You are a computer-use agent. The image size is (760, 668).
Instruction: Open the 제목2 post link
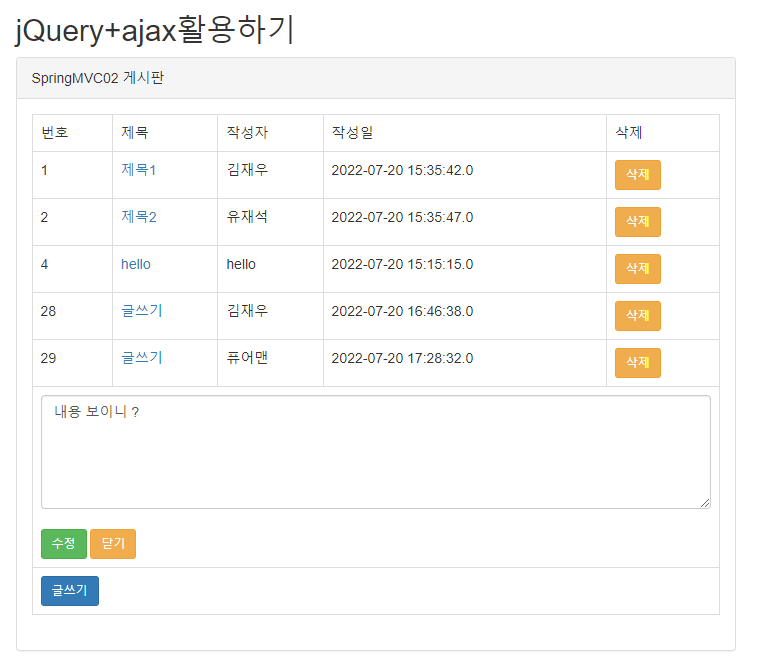pos(139,217)
